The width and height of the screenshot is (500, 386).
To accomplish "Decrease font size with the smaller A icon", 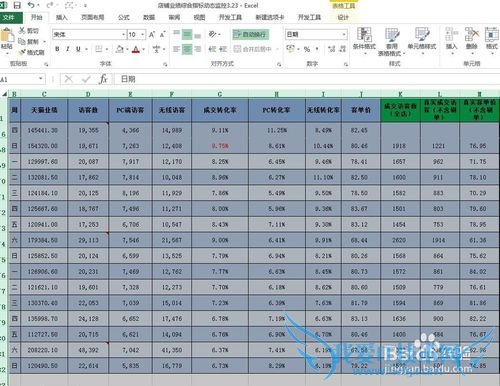I will coord(162,34).
